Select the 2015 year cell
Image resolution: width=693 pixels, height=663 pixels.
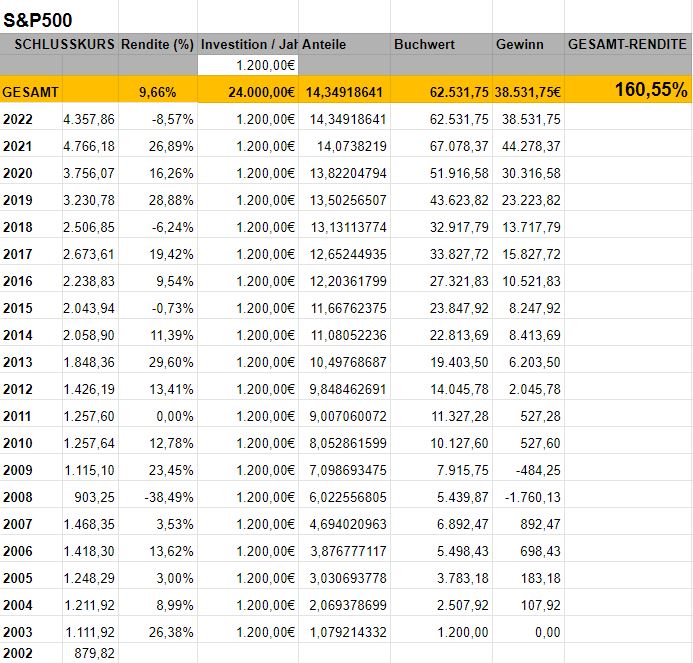pos(18,308)
